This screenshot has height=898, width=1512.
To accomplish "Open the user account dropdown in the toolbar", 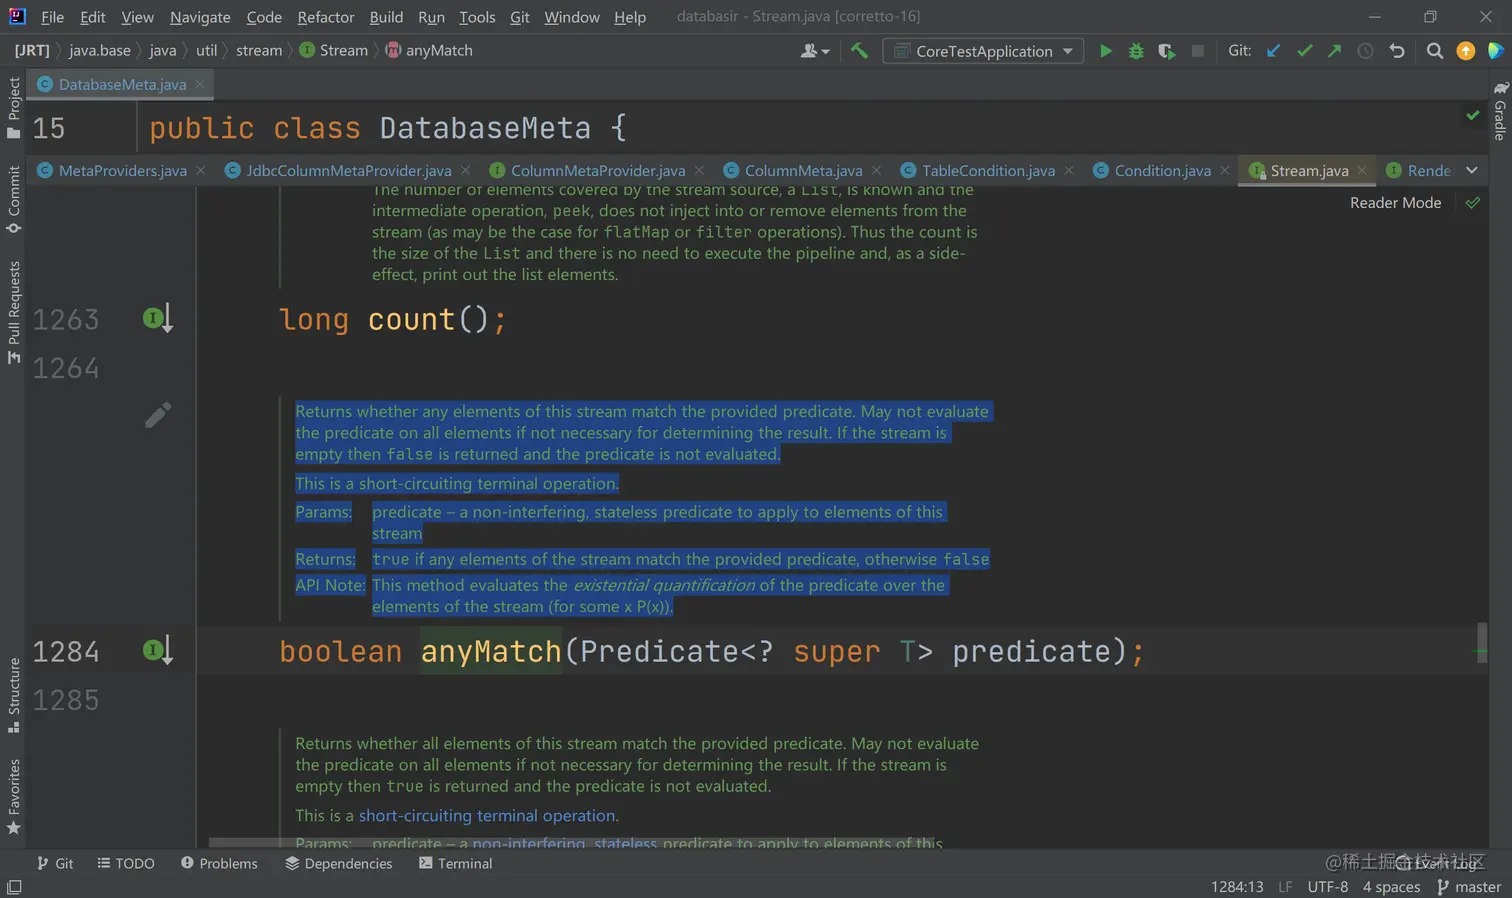I will pyautogui.click(x=815, y=51).
